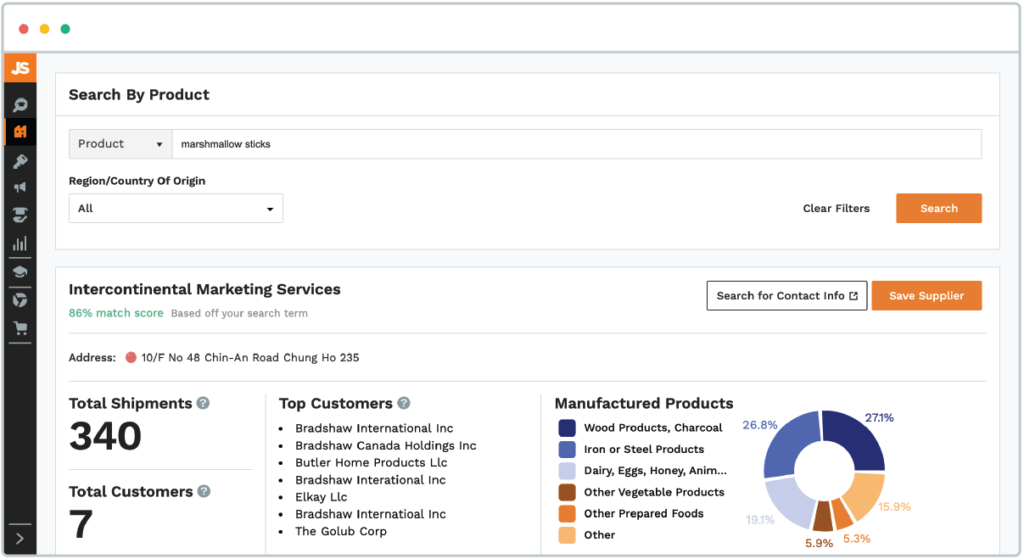Viewport: 1024px width, 559px height.
Task: Save the supplier with Save Supplier
Action: tap(926, 296)
